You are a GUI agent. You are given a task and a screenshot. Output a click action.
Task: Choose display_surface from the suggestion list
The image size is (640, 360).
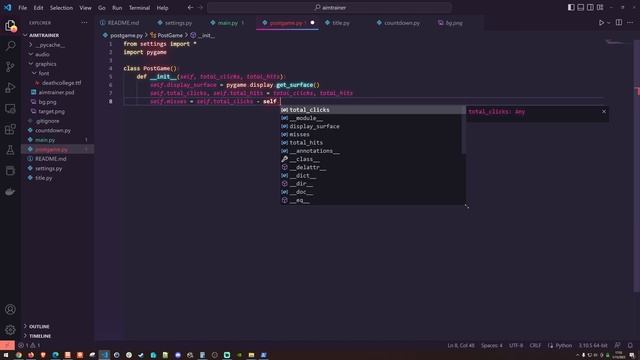[x=371, y=126]
